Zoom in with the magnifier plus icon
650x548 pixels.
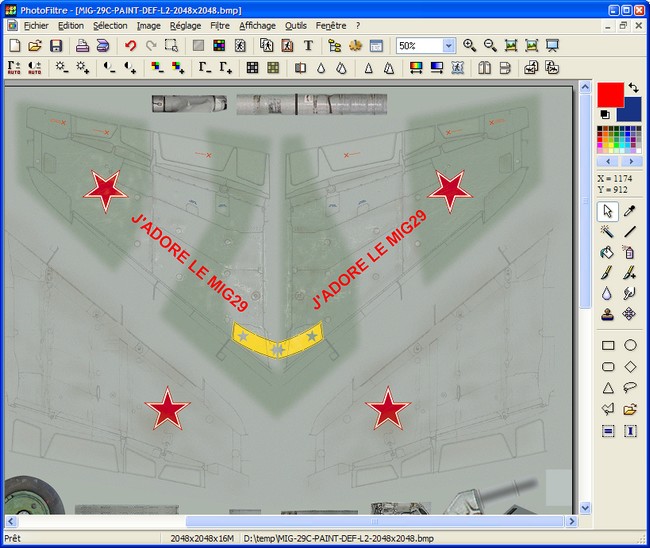(x=469, y=46)
